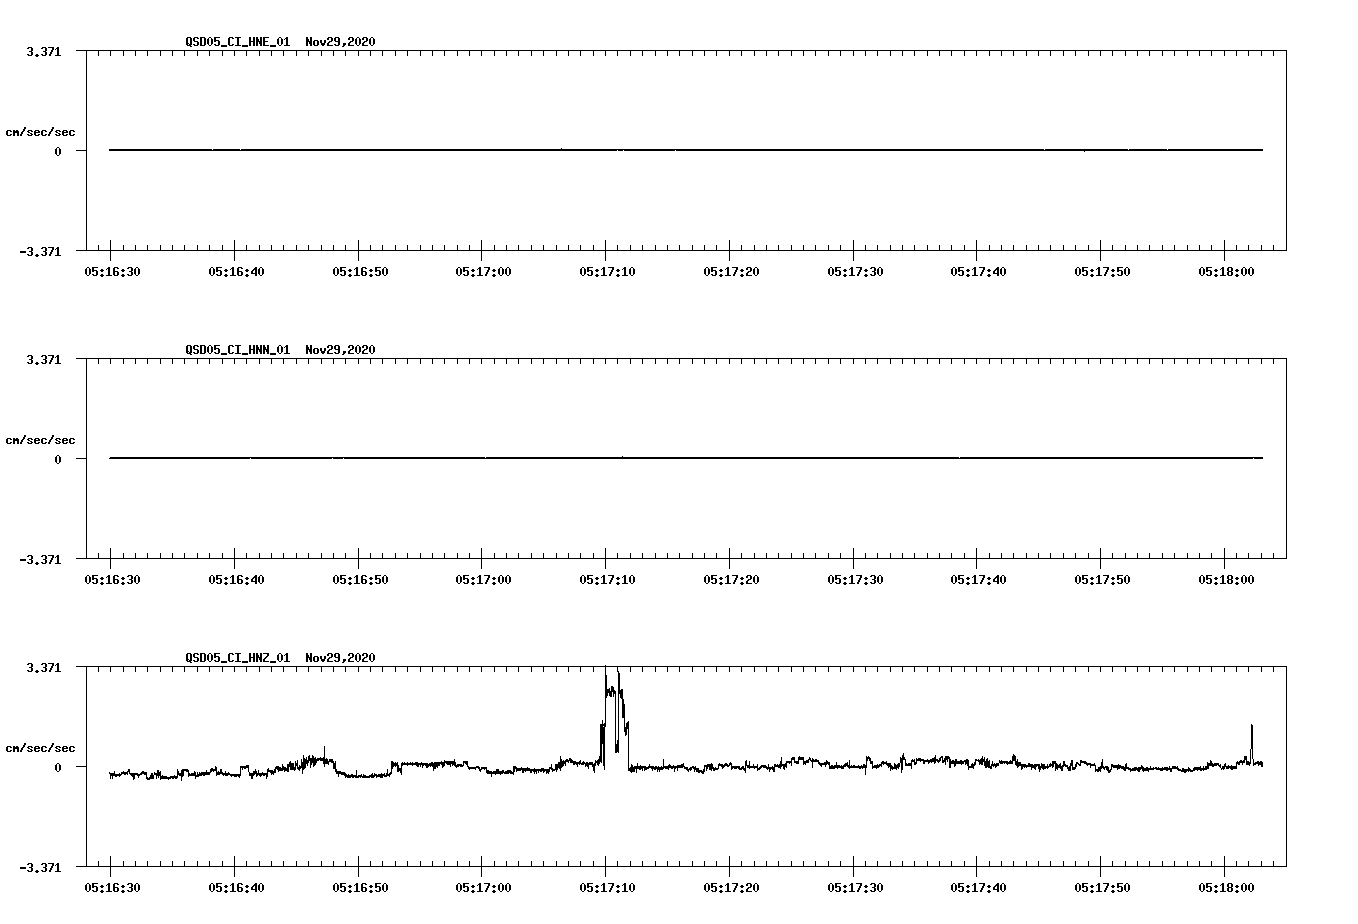
Task: Select the QSD05_CI_HNN_01 channel title
Action: [235, 351]
